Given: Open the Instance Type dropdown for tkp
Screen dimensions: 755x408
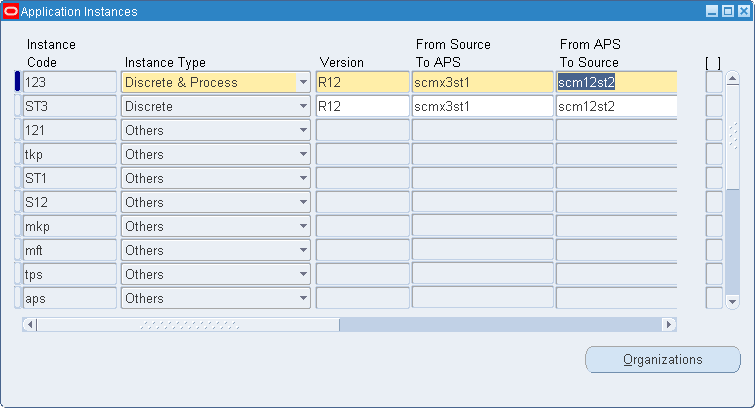Looking at the screenshot, I should click(x=303, y=154).
